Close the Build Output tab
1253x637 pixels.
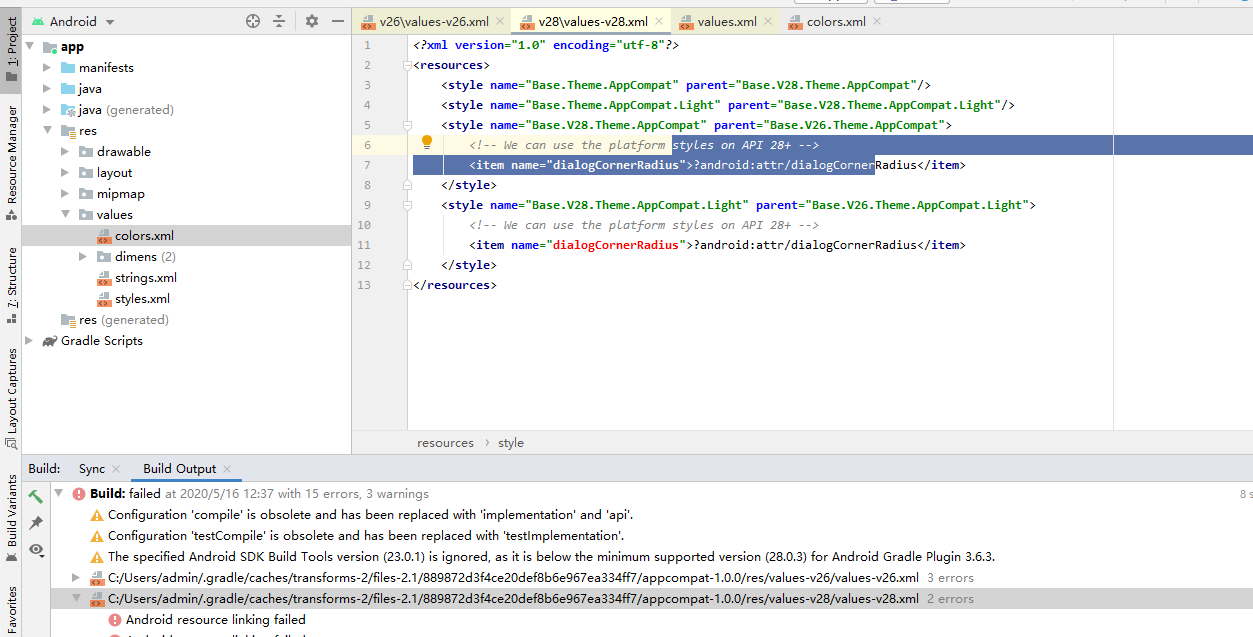[x=227, y=469]
